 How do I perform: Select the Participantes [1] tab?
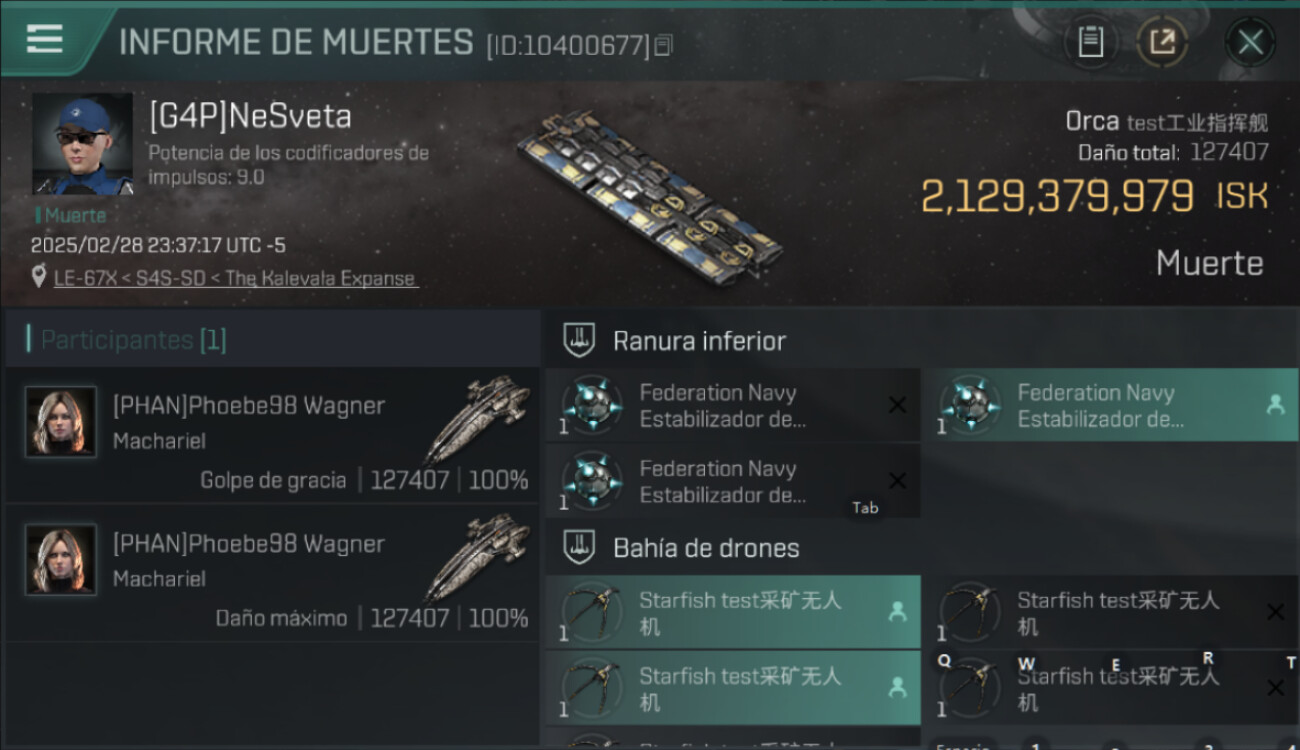[x=133, y=339]
